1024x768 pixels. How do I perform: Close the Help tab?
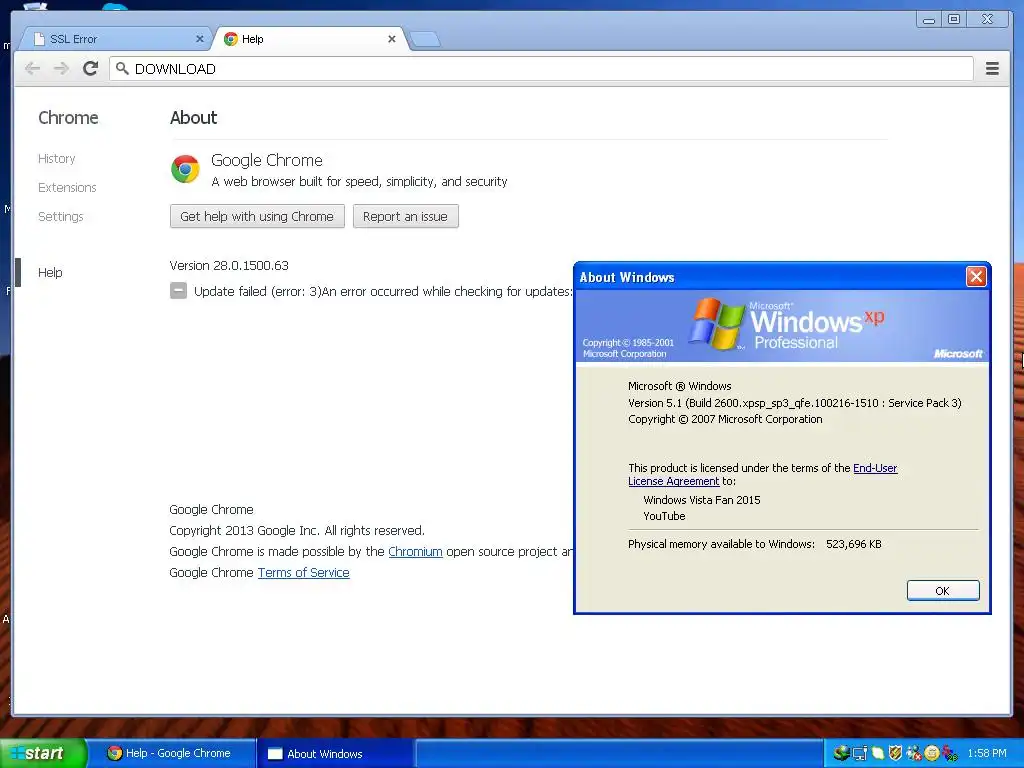coord(392,39)
